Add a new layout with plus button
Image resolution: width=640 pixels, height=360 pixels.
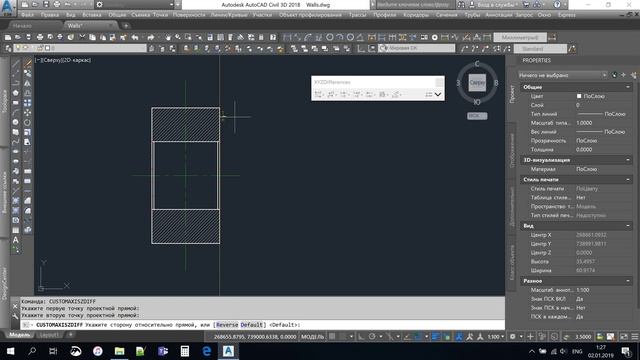tap(71, 335)
